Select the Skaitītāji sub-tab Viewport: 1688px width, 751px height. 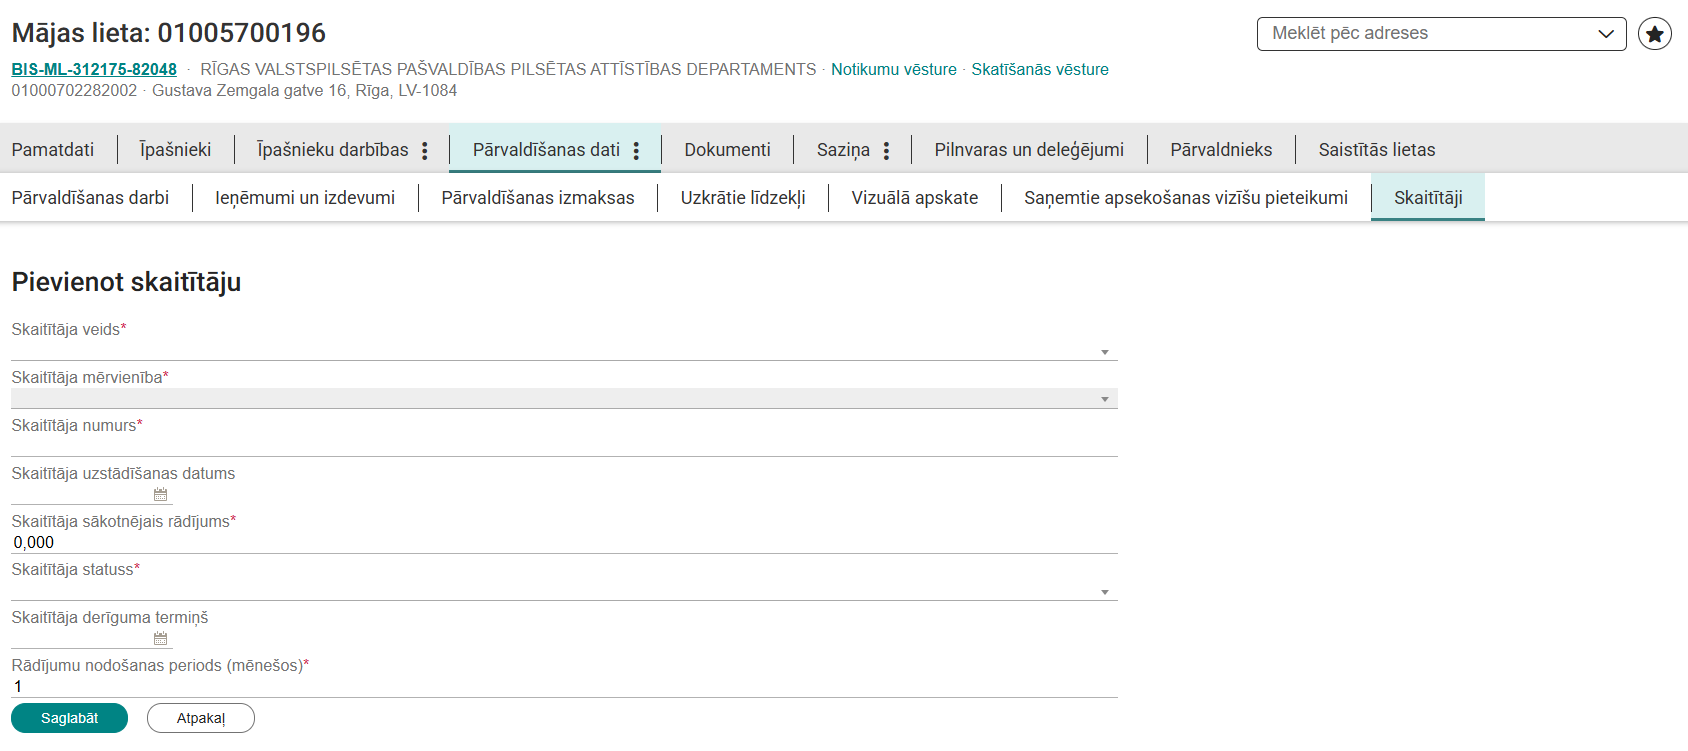pos(1428,197)
